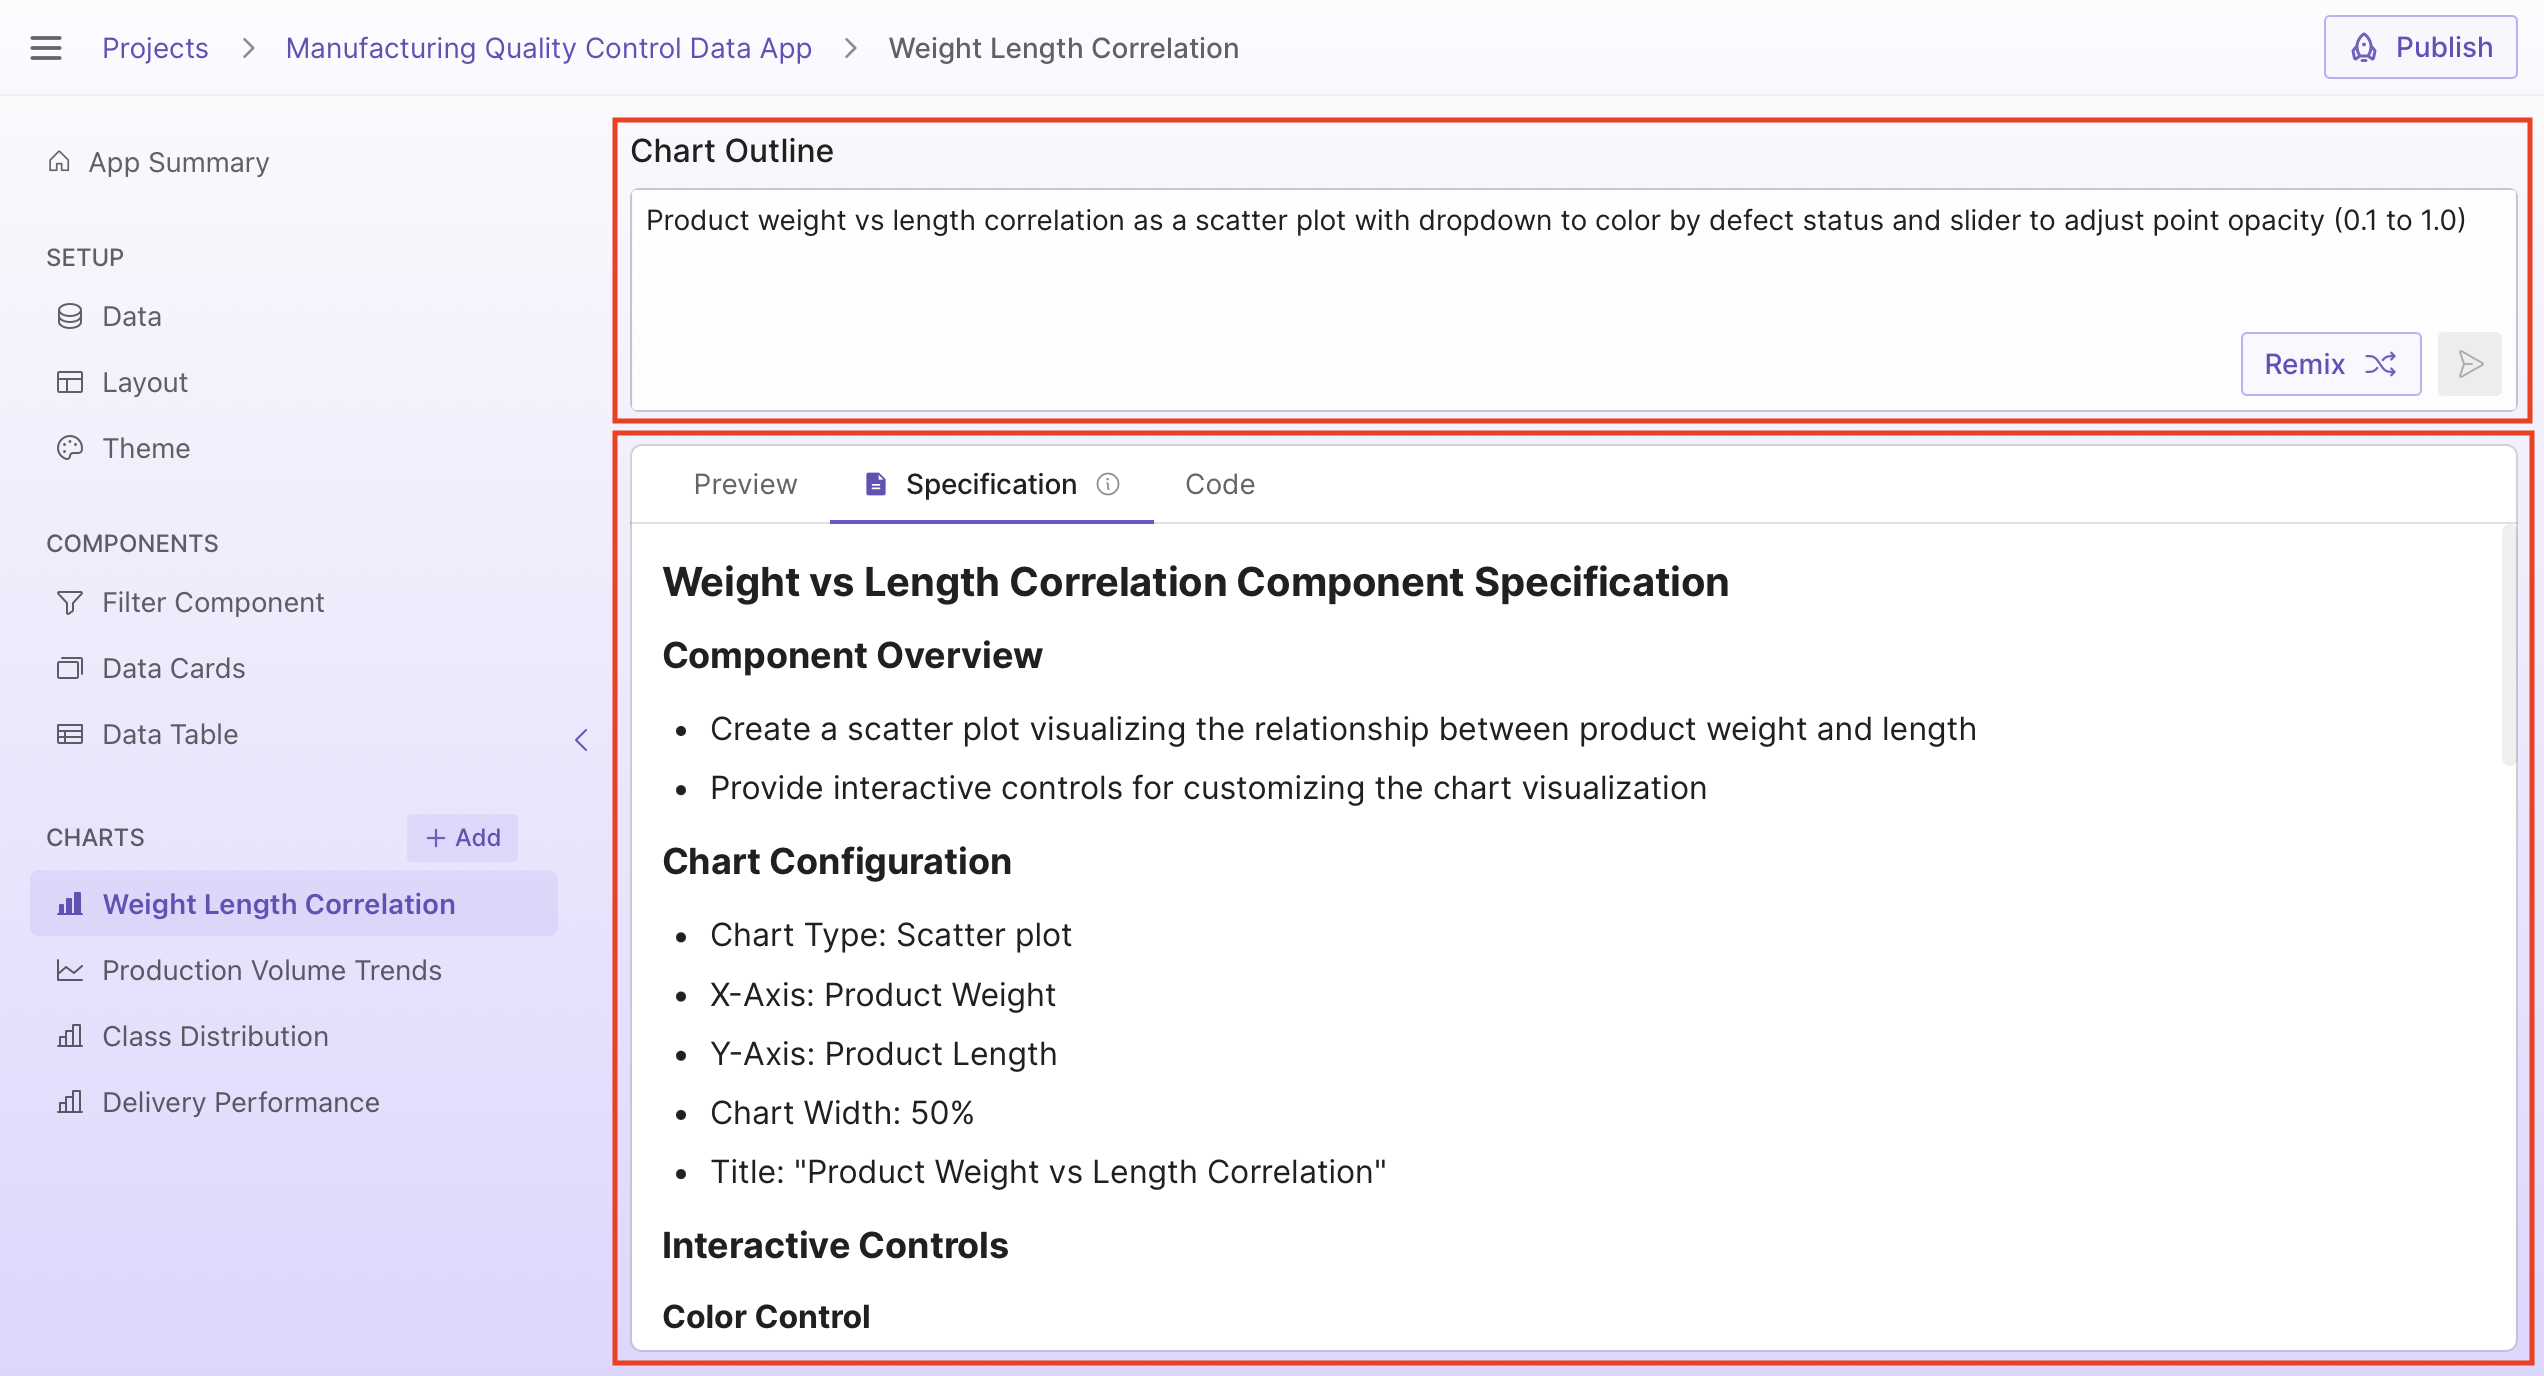The height and width of the screenshot is (1376, 2544).
Task: Click the send arrow icon in Chart Outline
Action: coord(2469,364)
